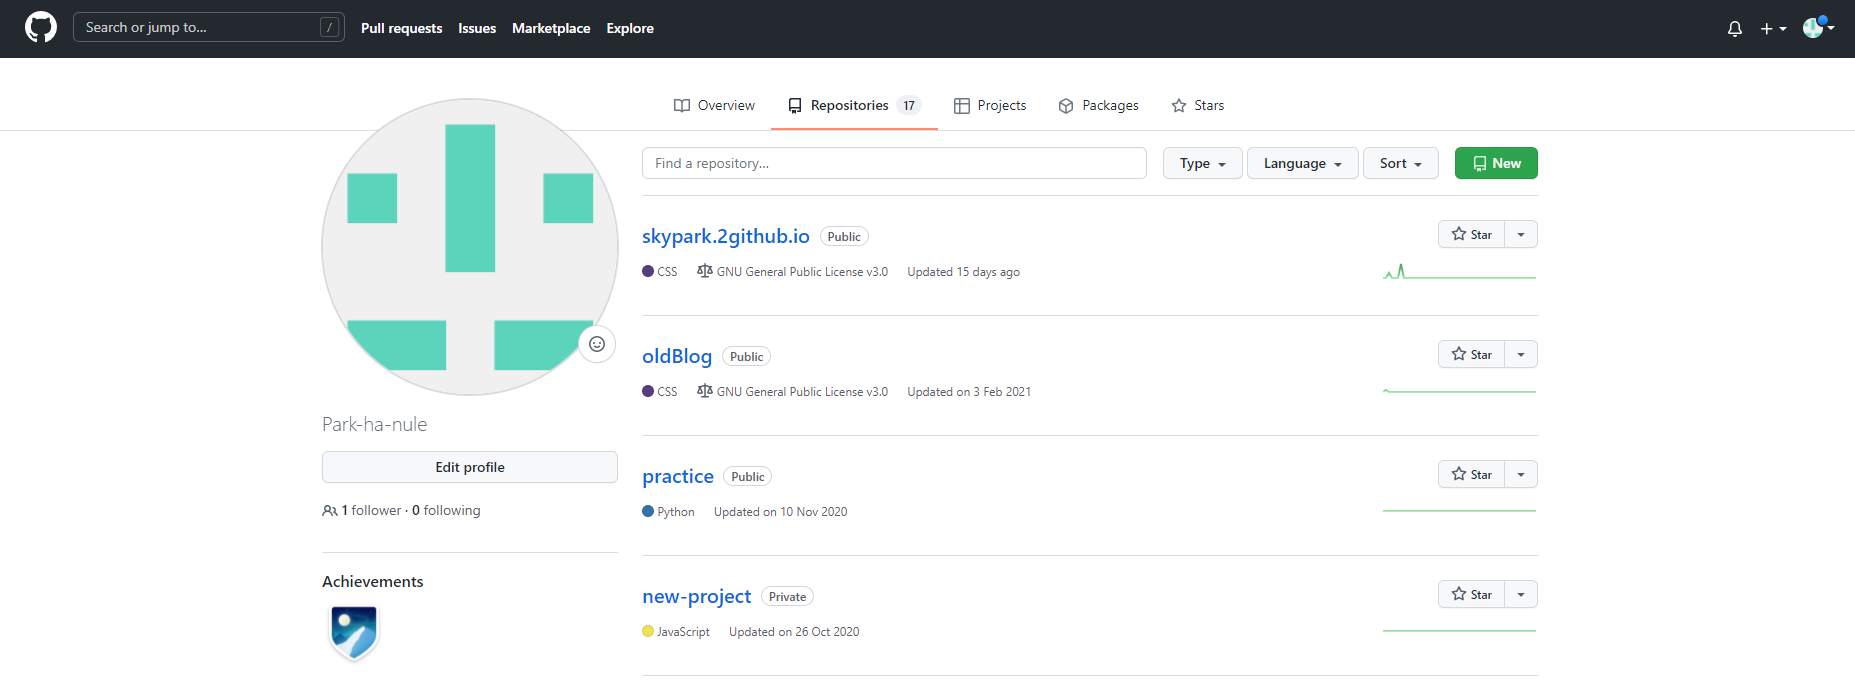Viewport: 1855px width, 683px height.
Task: Expand list dropdown next to practice Star
Action: [1521, 474]
